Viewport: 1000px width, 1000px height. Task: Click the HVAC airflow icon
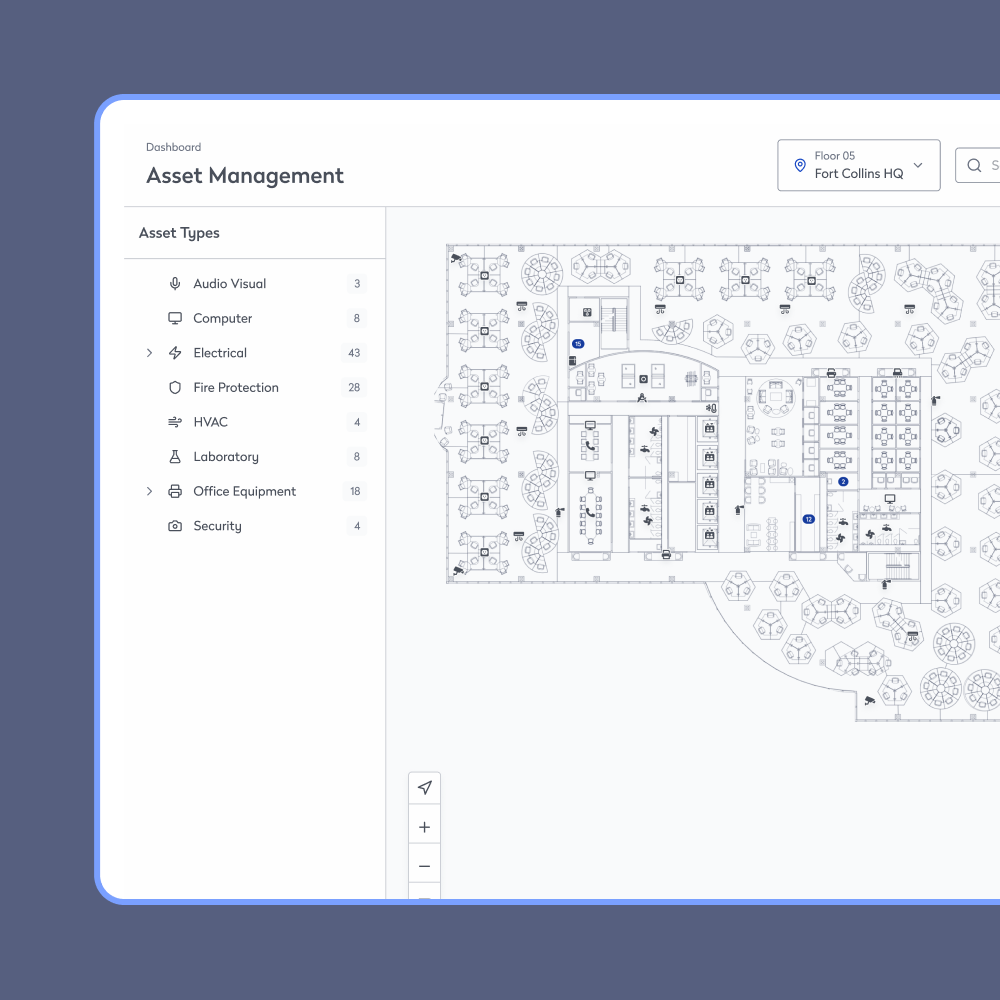click(x=175, y=422)
